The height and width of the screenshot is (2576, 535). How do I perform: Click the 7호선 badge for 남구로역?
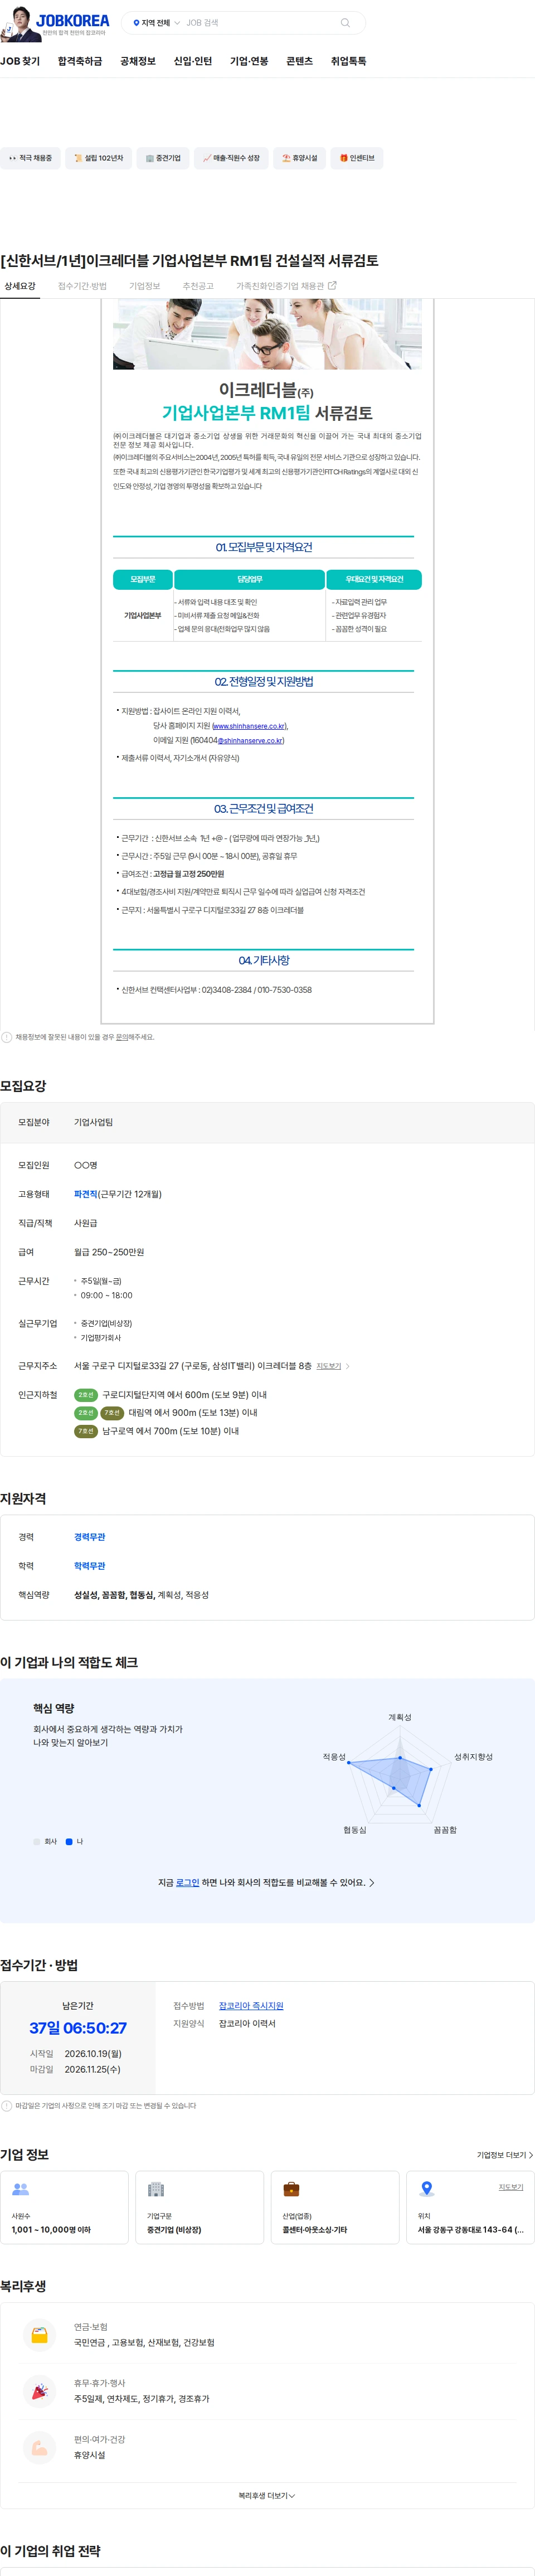coord(86,1431)
